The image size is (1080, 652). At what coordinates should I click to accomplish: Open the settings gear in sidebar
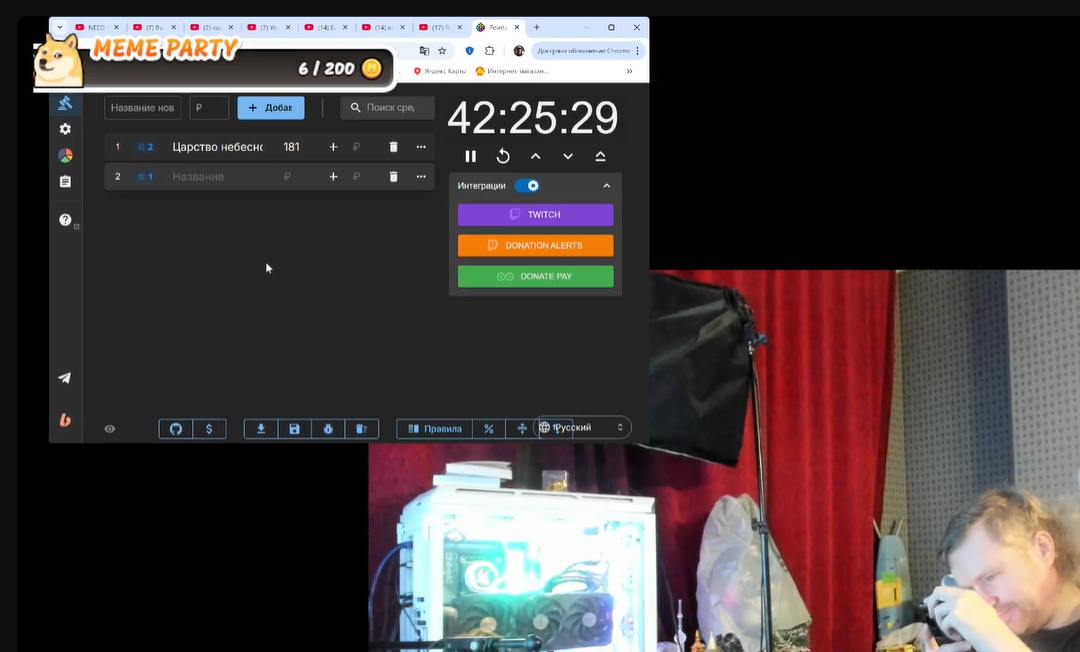tap(65, 129)
